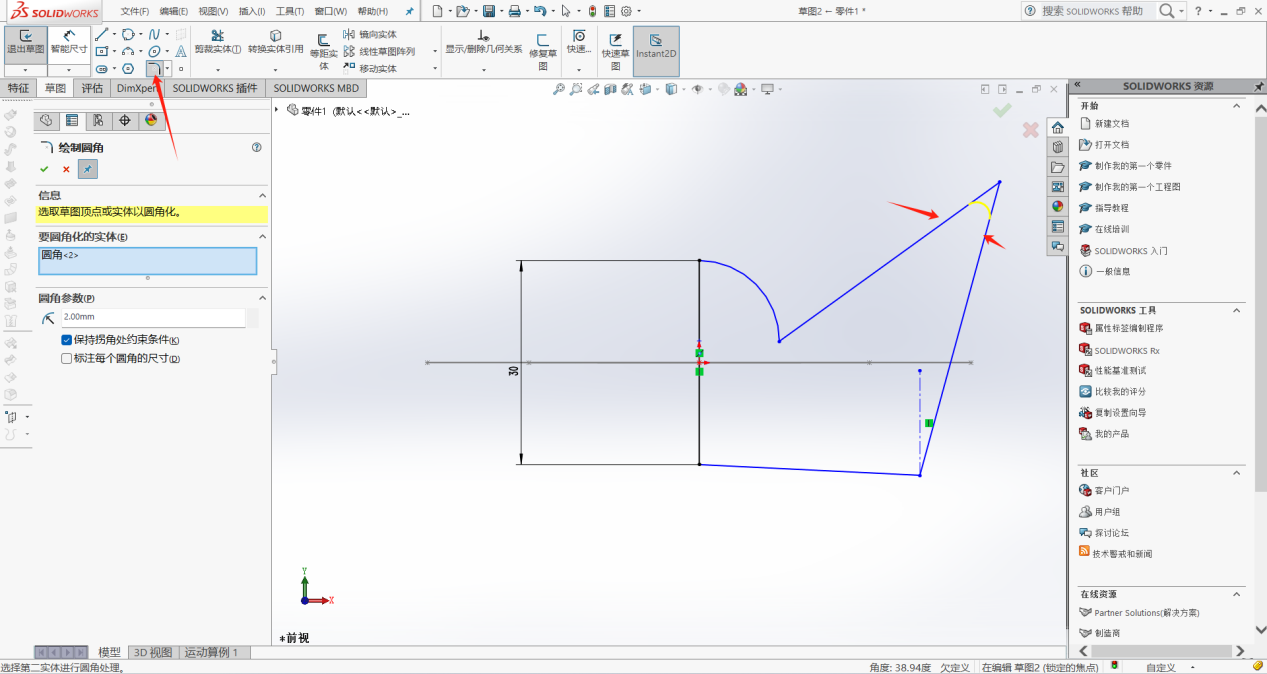
Task: Click Trim Entities (剪裁实体) tool
Action: pos(217,42)
